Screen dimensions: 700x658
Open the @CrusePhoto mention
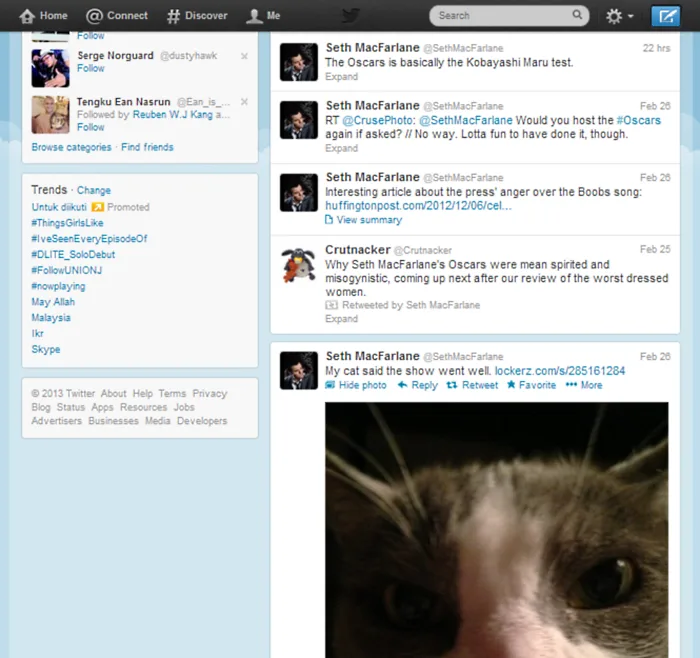379,121
